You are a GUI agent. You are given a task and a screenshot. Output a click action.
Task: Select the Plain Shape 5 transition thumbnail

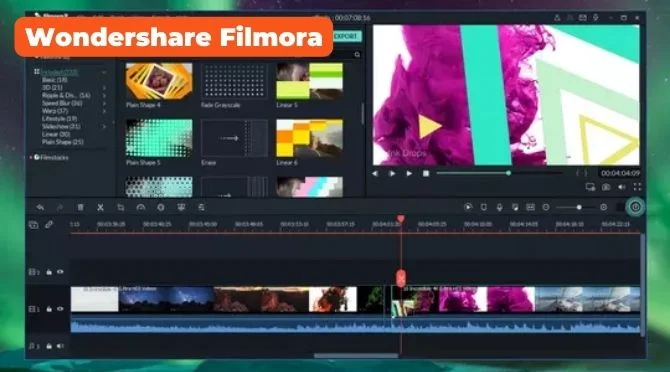tap(159, 138)
